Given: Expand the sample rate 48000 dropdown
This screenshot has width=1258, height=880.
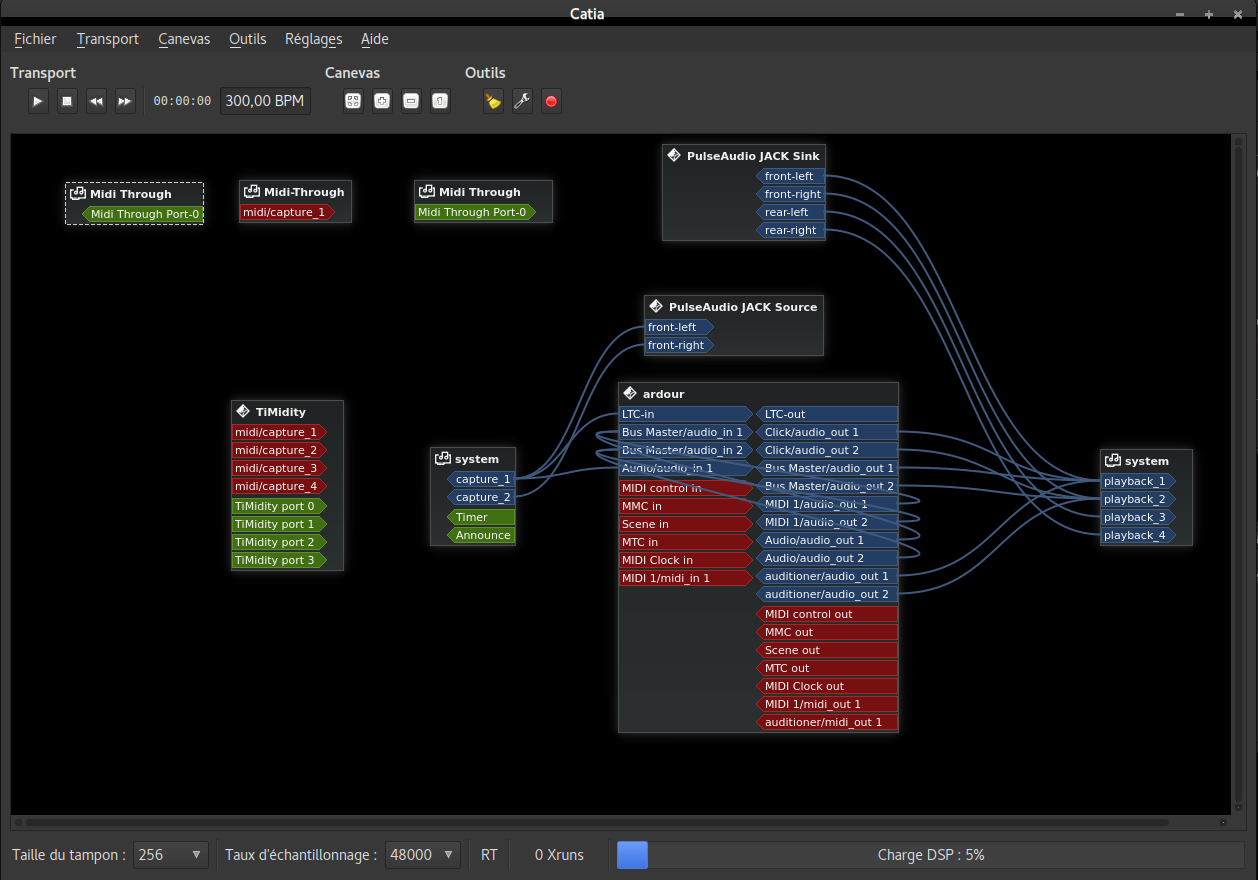Looking at the screenshot, I should click(x=423, y=855).
